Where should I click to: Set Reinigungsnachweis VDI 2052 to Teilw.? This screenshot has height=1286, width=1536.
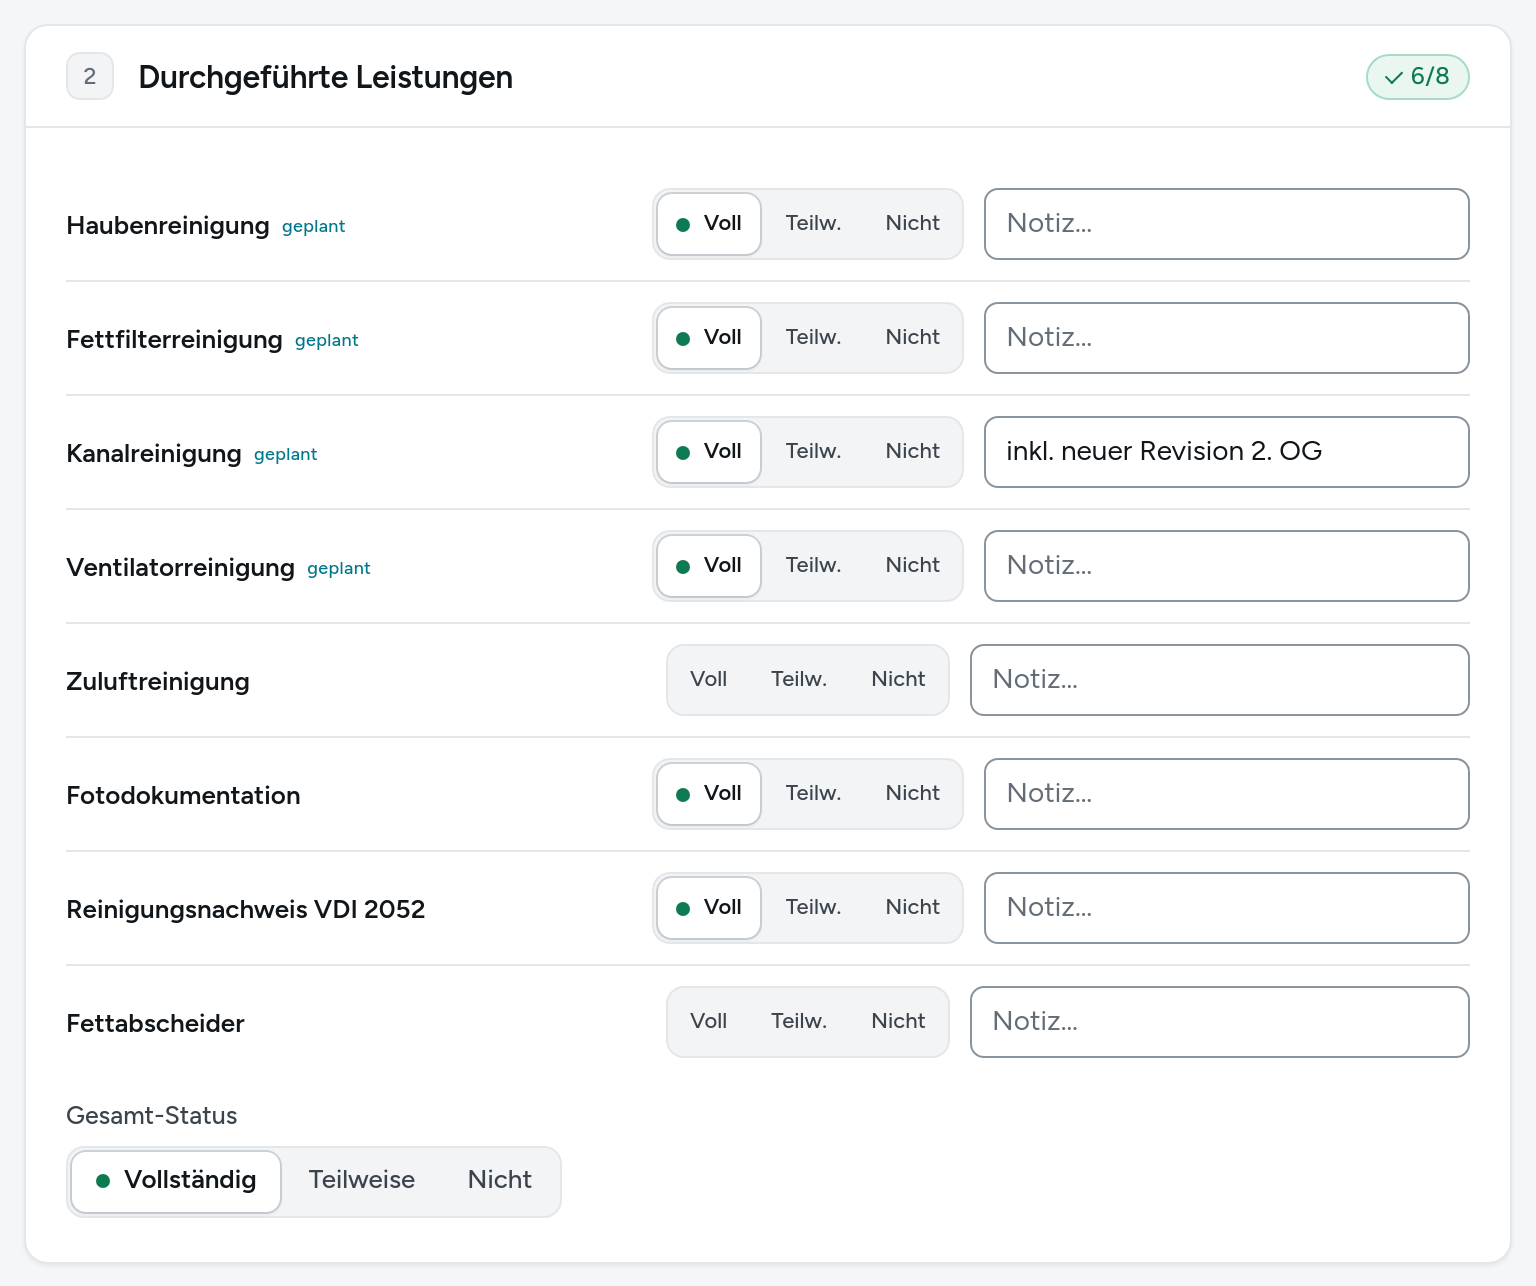(813, 908)
